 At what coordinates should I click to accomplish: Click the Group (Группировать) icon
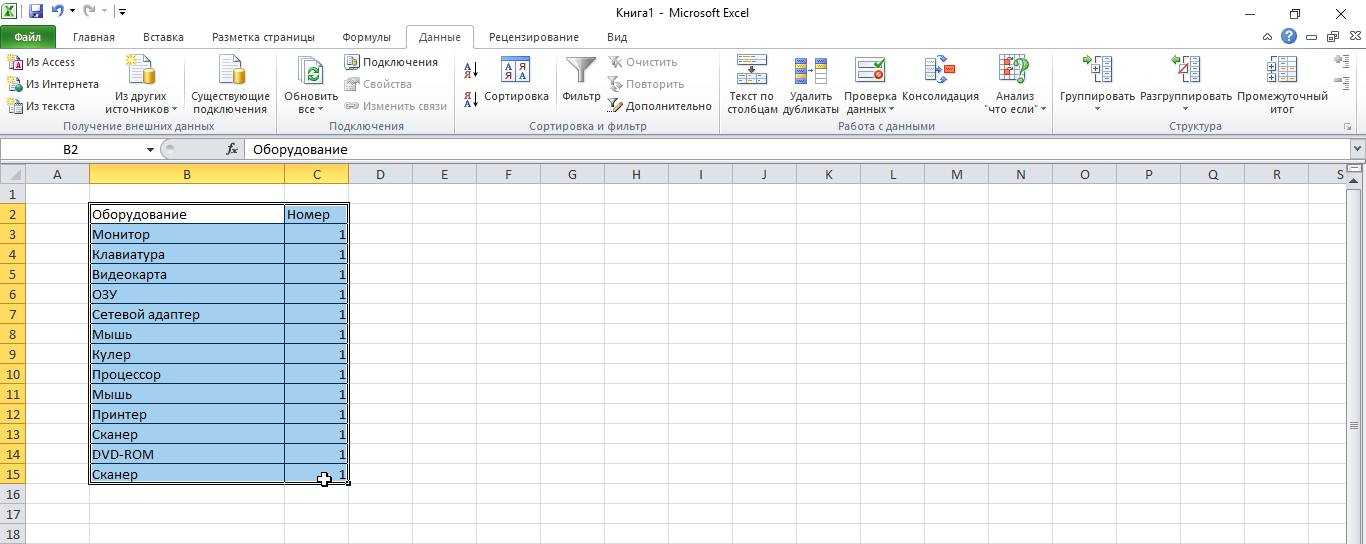click(x=1097, y=70)
